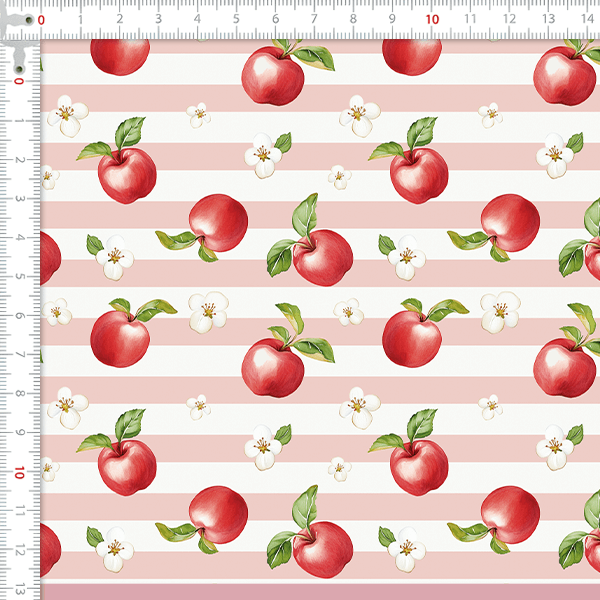Select the number 5 on the left ruler

19,276
